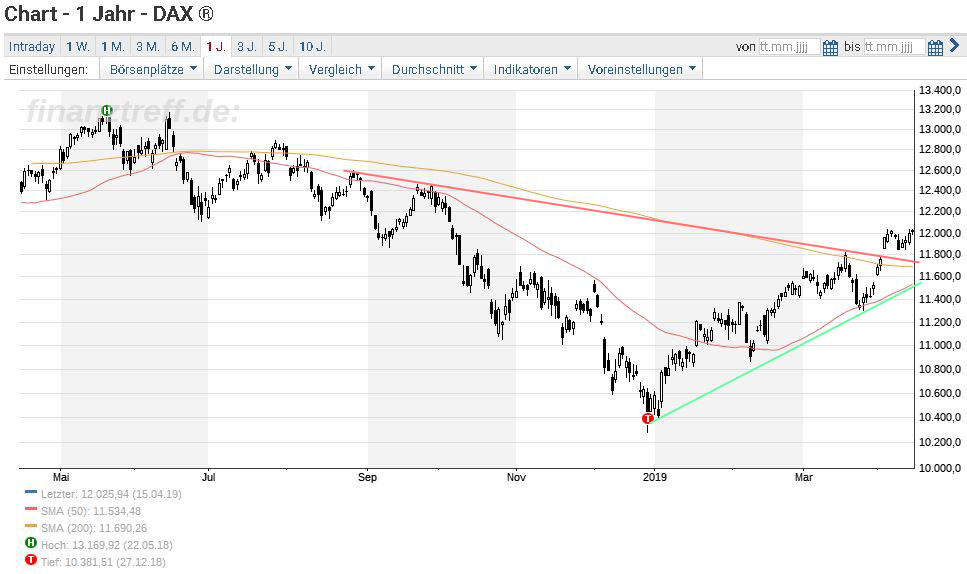This screenshot has height=574, width=967.
Task: Click the orange SMA (200) color swatch
Action: [31, 526]
